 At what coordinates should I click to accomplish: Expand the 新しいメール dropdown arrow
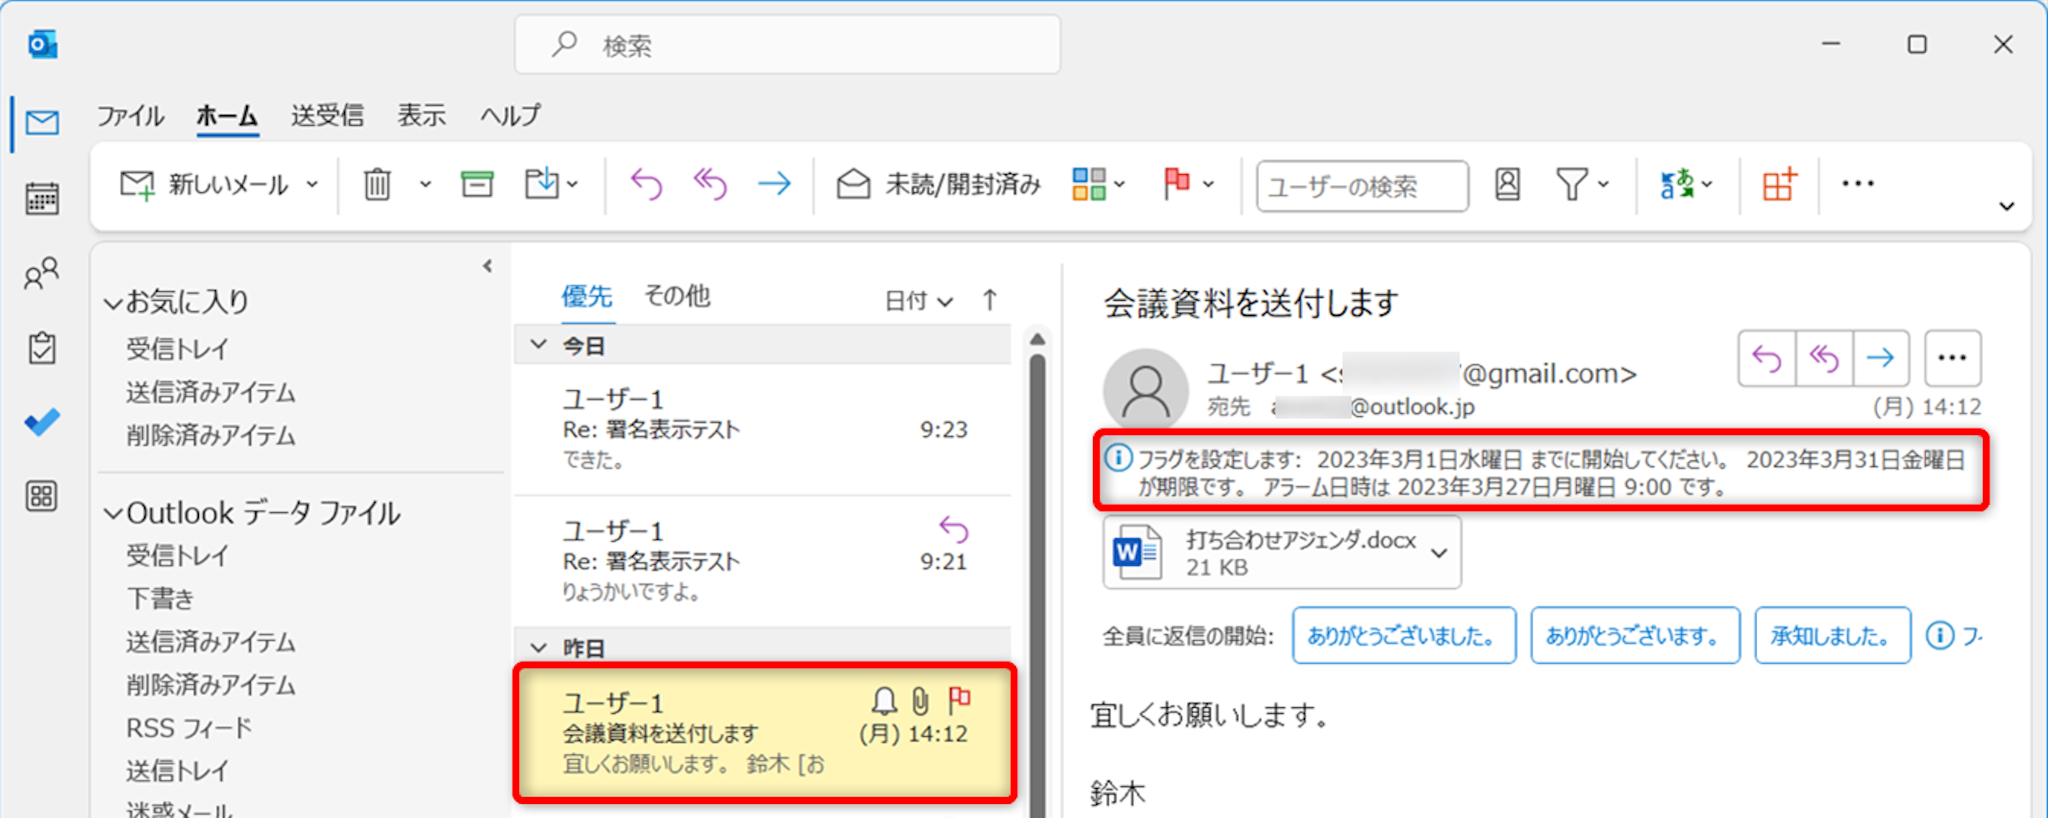[312, 185]
